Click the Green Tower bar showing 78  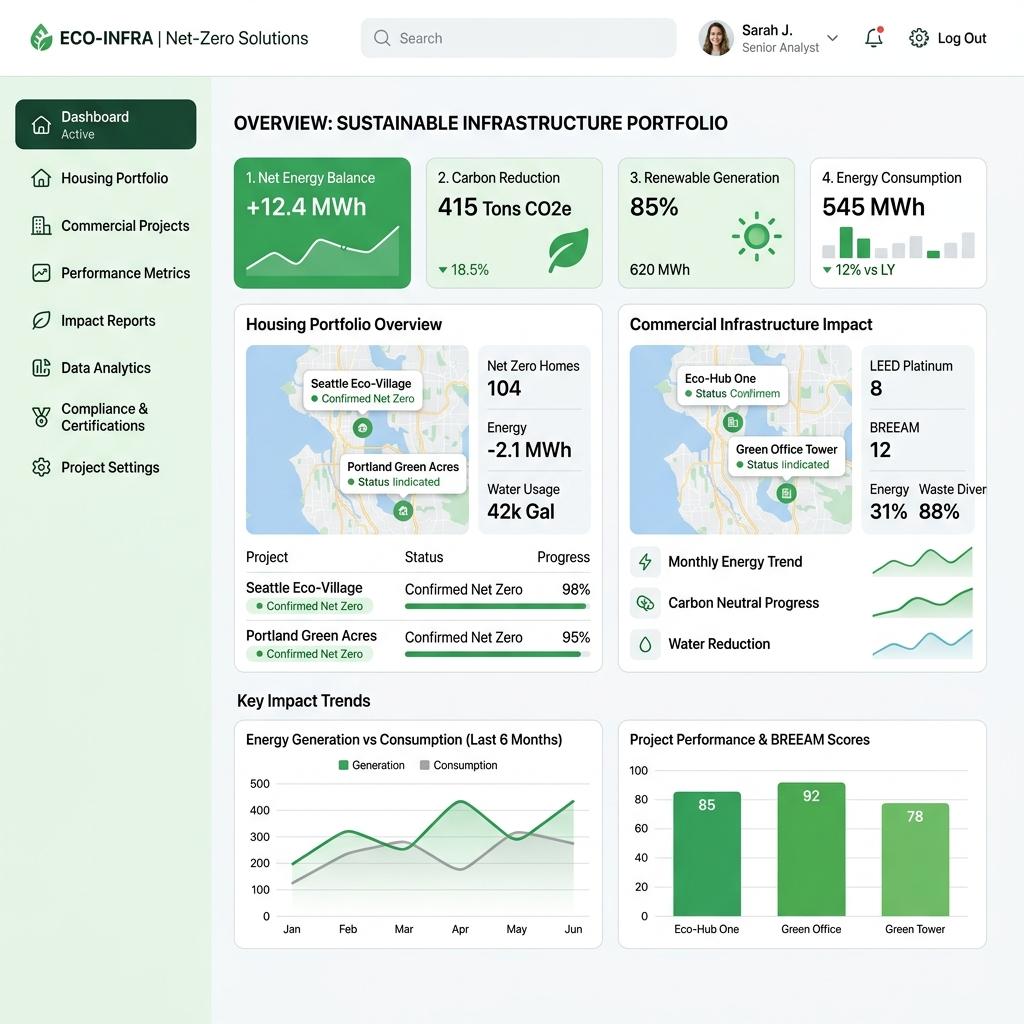click(915, 859)
